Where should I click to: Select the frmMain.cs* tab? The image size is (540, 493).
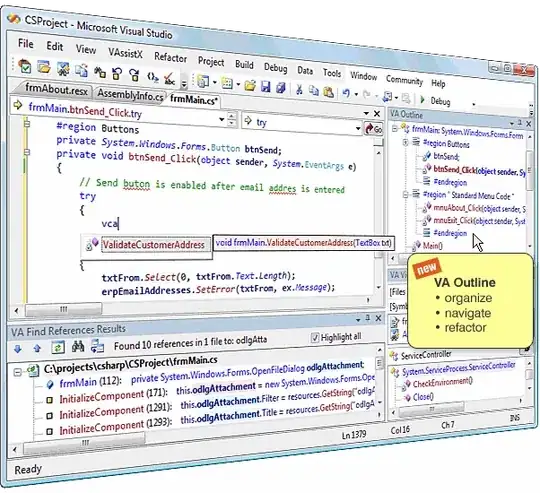(194, 100)
